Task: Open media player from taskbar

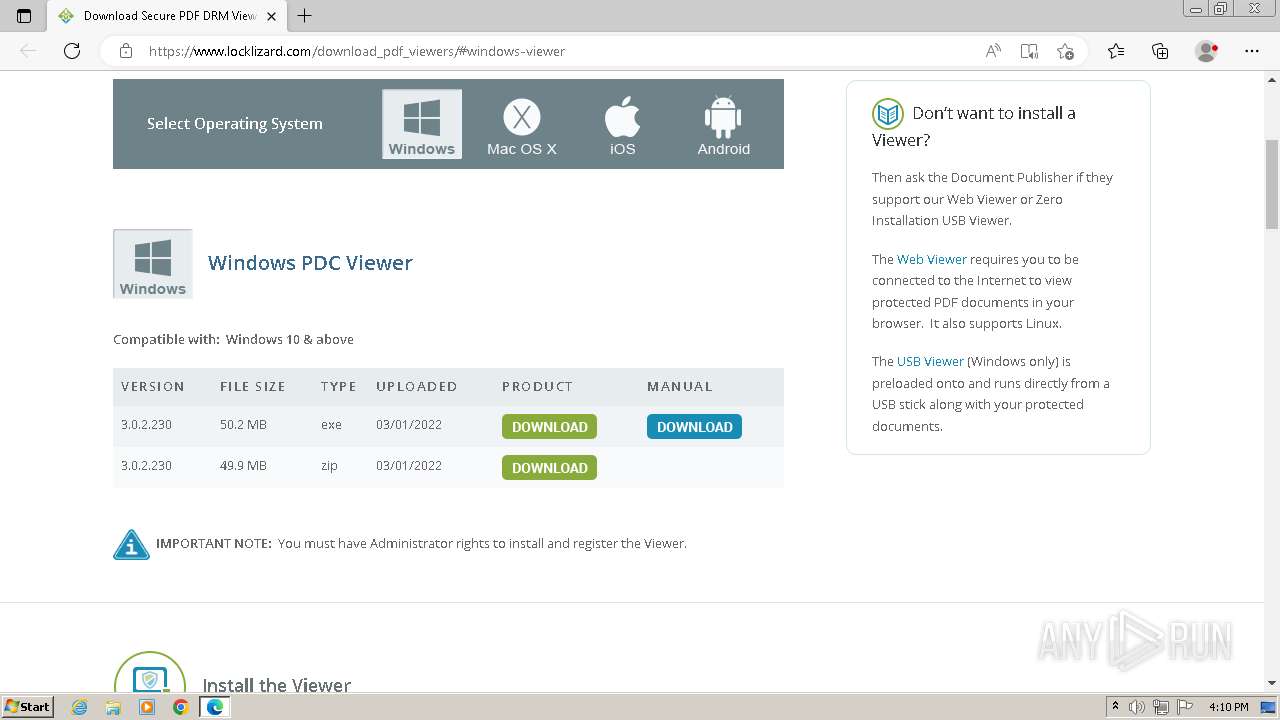Action: tap(147, 707)
